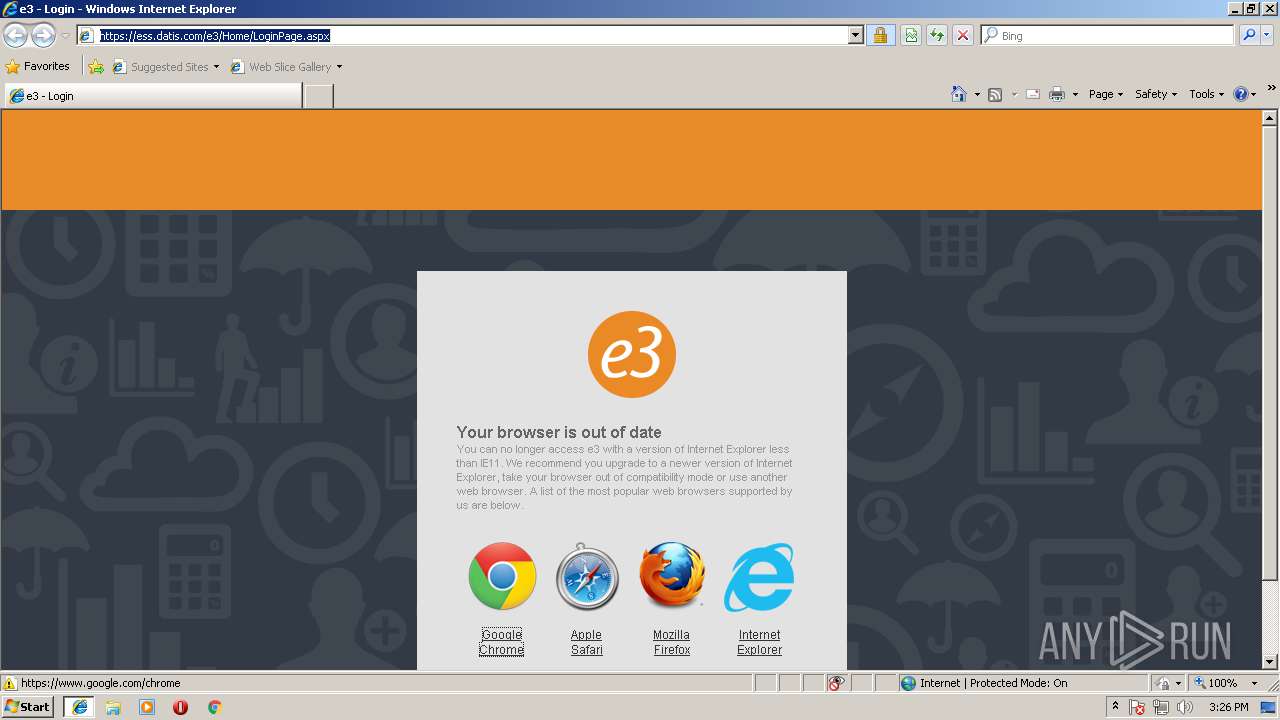This screenshot has height=720, width=1280.
Task: Click the Print icon
Action: (x=1057, y=94)
